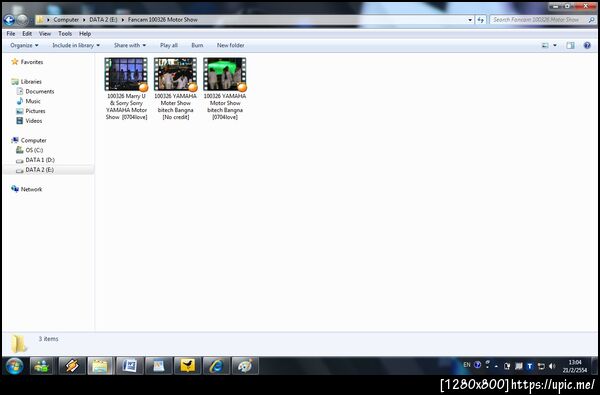Open the Videos library
The height and width of the screenshot is (395, 600).
click(x=29, y=121)
